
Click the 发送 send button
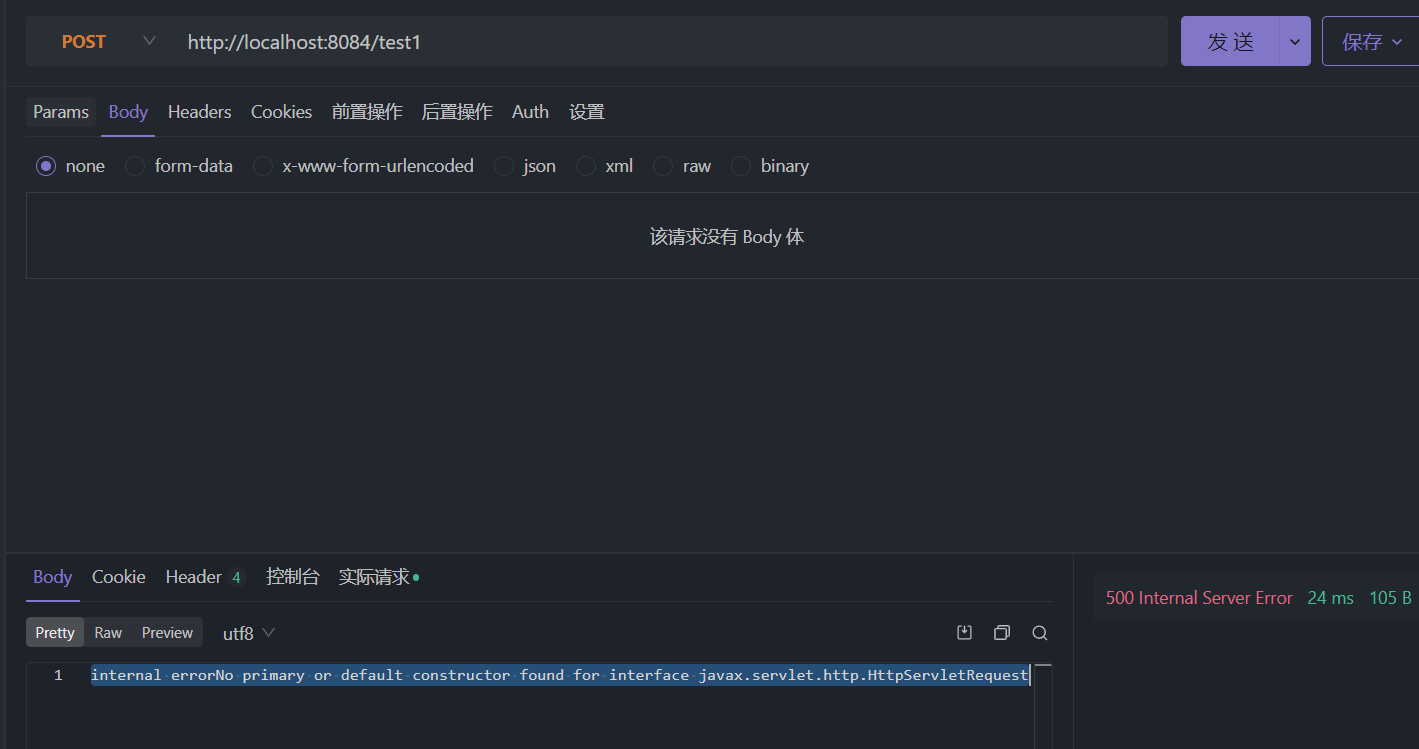click(x=1231, y=41)
